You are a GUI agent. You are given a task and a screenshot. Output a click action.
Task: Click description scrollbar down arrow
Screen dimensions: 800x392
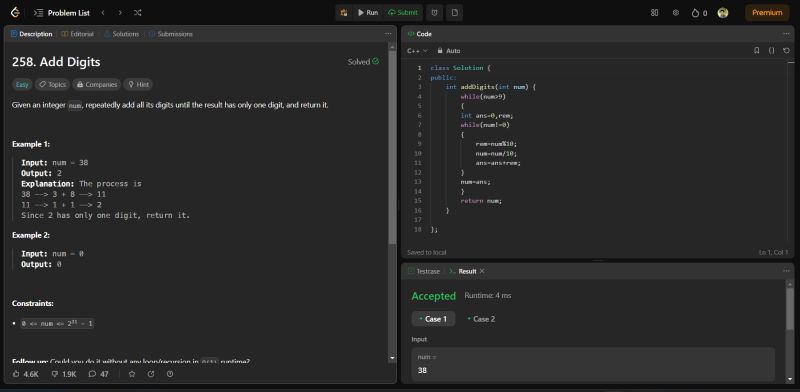pos(392,358)
